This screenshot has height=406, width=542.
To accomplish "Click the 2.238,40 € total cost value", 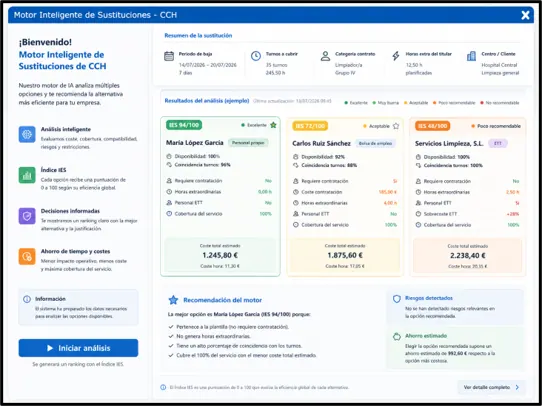I will (468, 256).
